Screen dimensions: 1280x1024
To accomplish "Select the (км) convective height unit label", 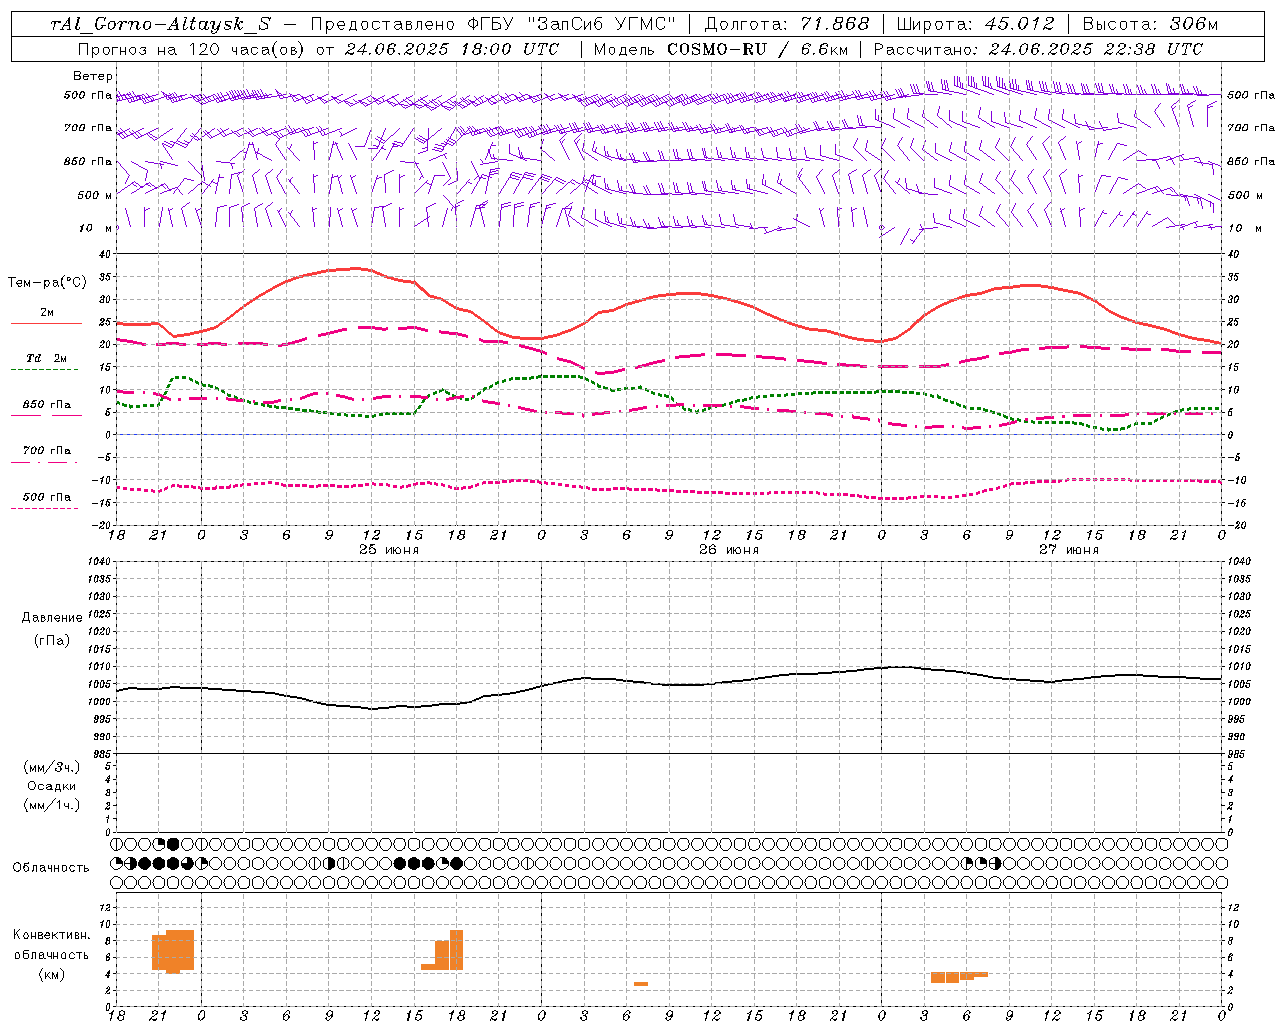I will (x=51, y=974).
